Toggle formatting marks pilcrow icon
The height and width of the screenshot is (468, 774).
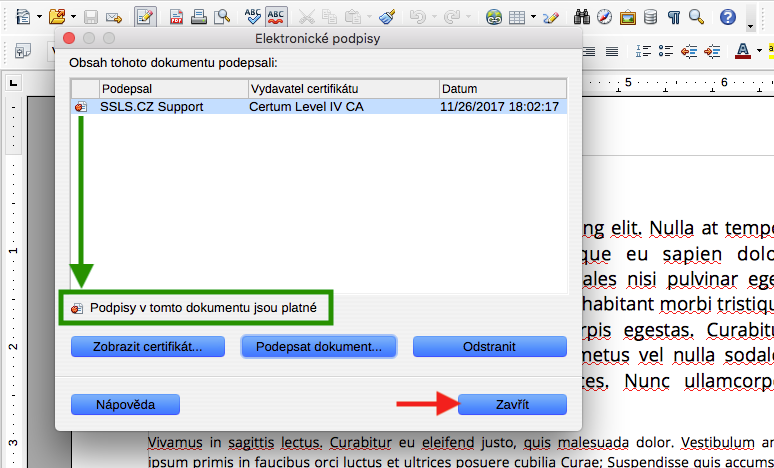click(x=673, y=17)
